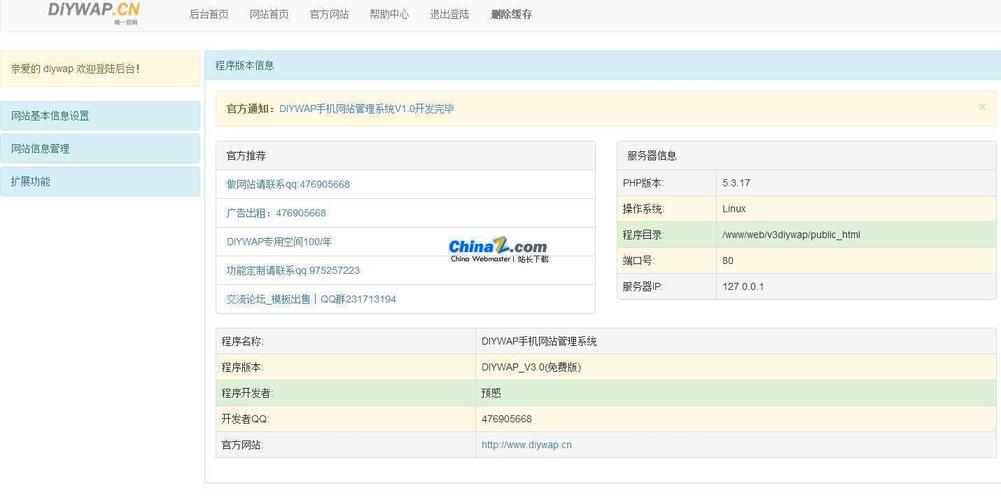The height and width of the screenshot is (500, 1001).
Task: Select the PHP version value 5.3.17
Action: 736,183
